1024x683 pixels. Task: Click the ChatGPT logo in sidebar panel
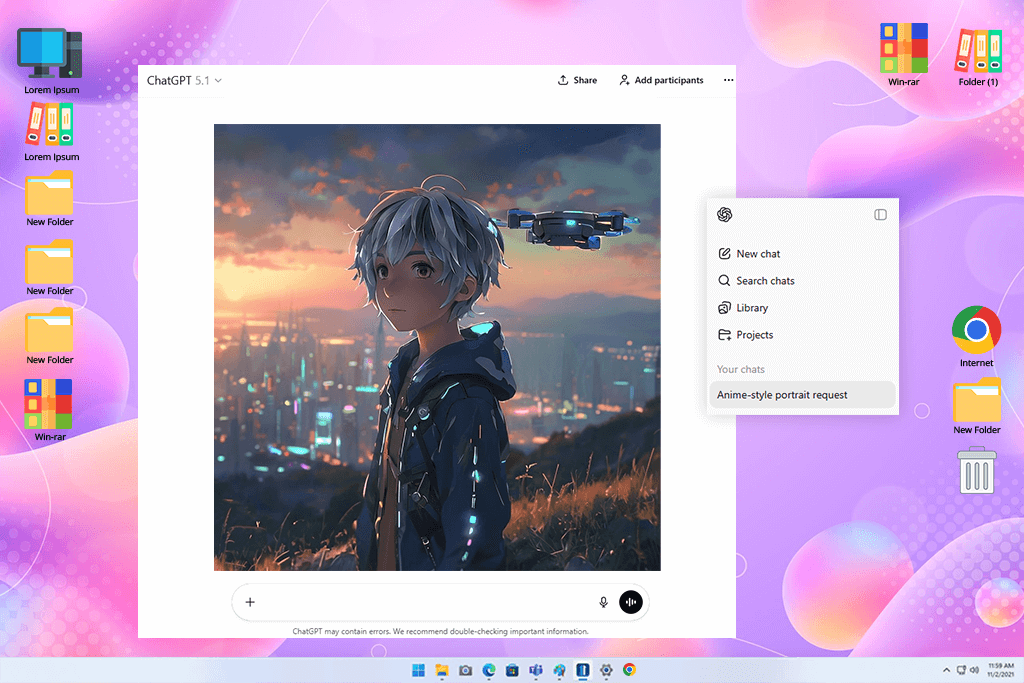(x=724, y=215)
